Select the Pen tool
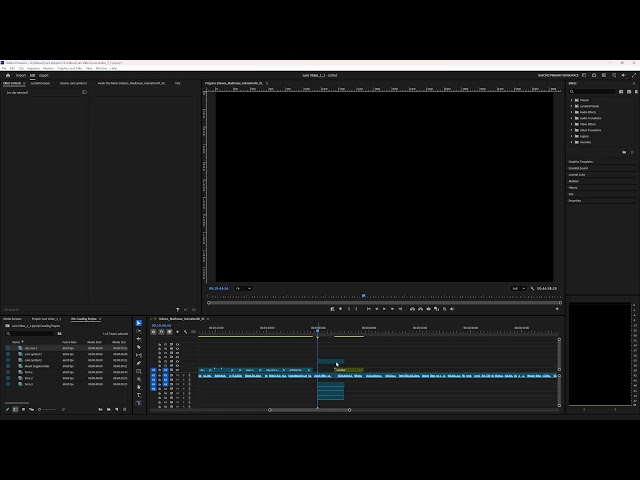Viewport: 640px width, 480px height. tap(139, 363)
